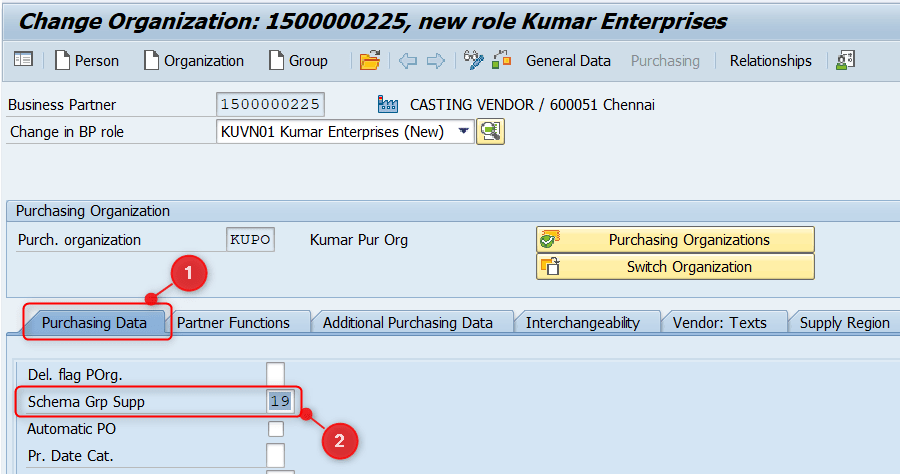Enable the Automatic PO checkbox
This screenshot has width=900, height=474.
276,429
